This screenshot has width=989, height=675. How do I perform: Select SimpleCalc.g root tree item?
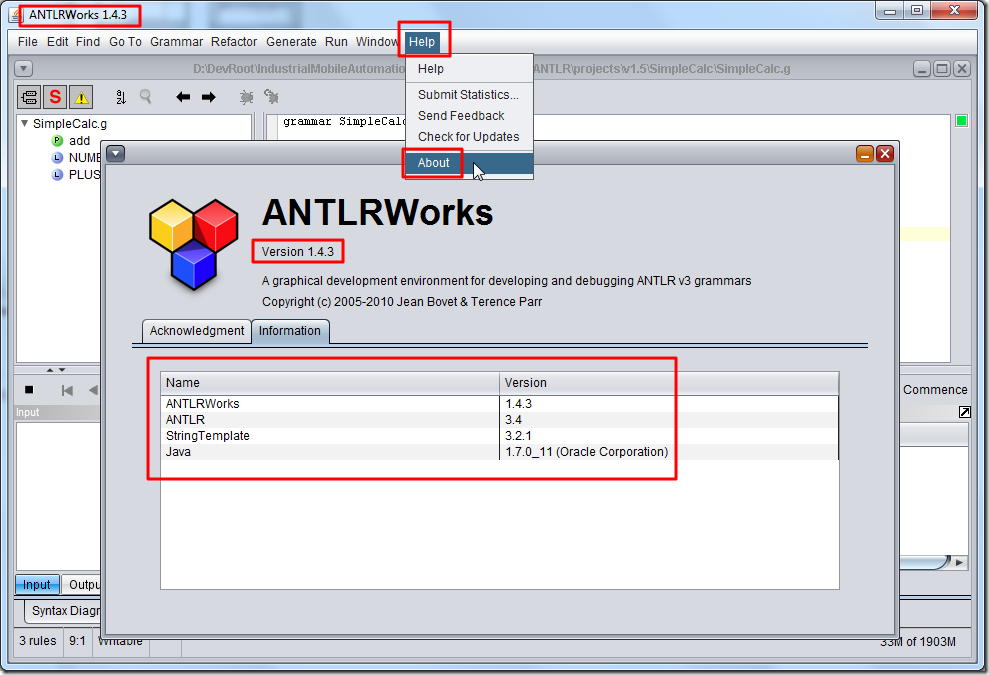tap(70, 124)
